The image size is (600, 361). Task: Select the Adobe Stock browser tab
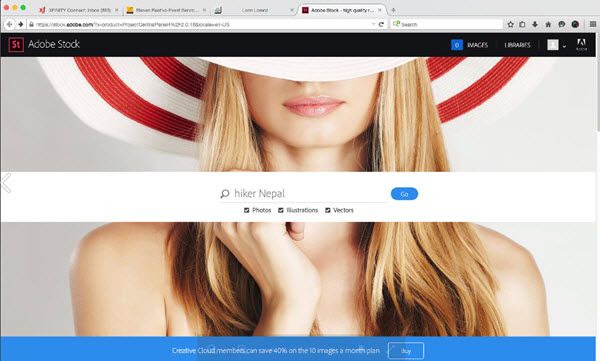pyautogui.click(x=342, y=10)
